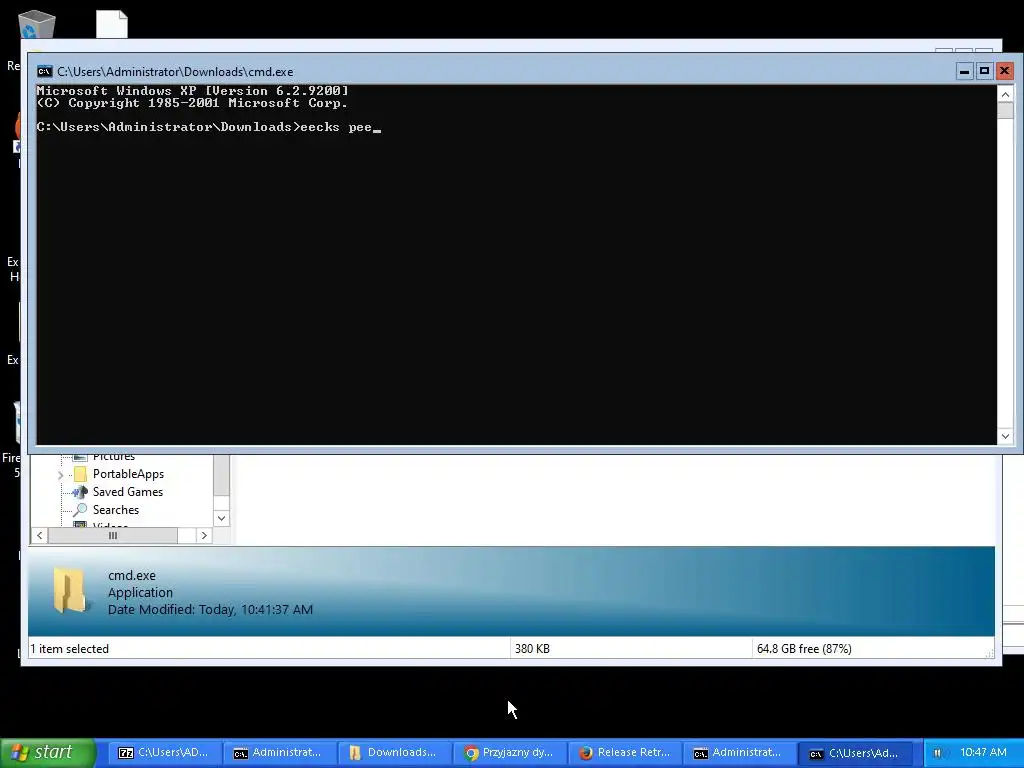This screenshot has height=768, width=1024.
Task: Click the Recycle Bin desktop icon
Action: (x=37, y=25)
